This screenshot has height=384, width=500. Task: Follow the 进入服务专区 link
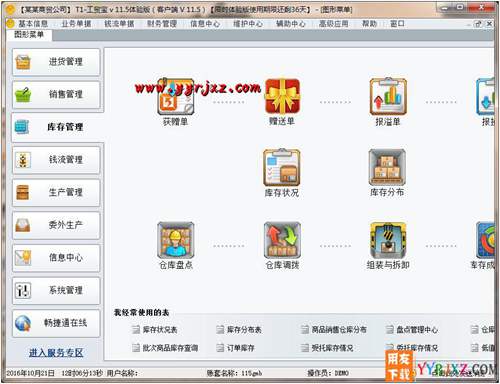coord(56,353)
